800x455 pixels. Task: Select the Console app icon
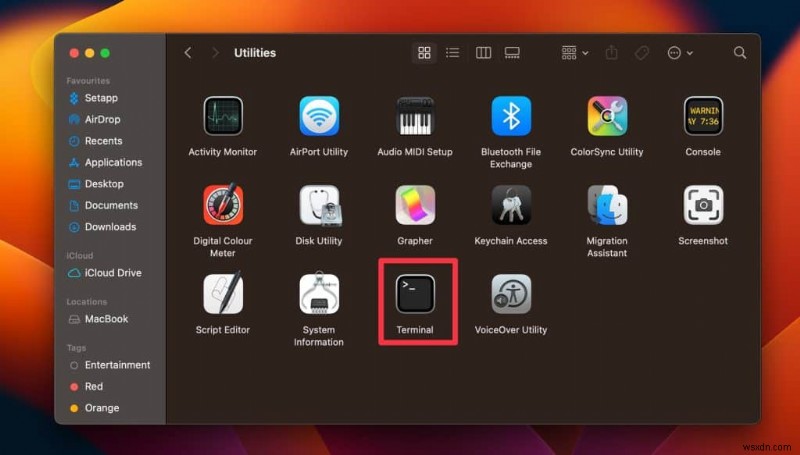[703, 116]
